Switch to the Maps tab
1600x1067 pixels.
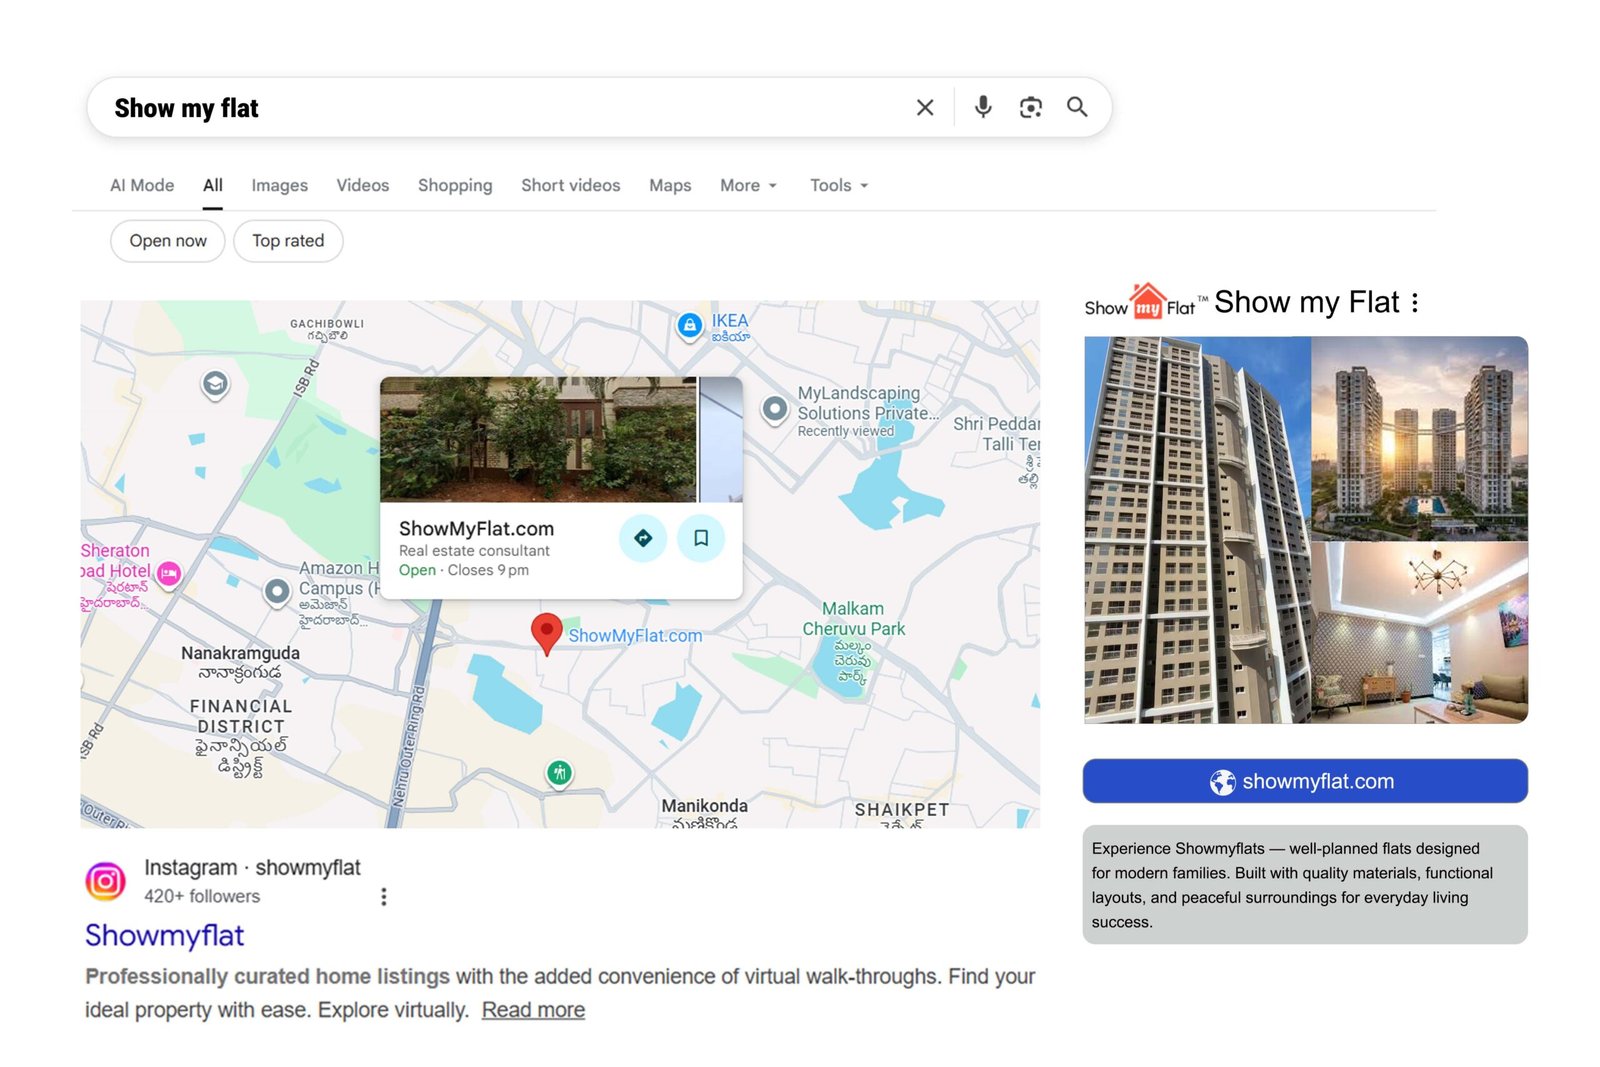pyautogui.click(x=670, y=185)
